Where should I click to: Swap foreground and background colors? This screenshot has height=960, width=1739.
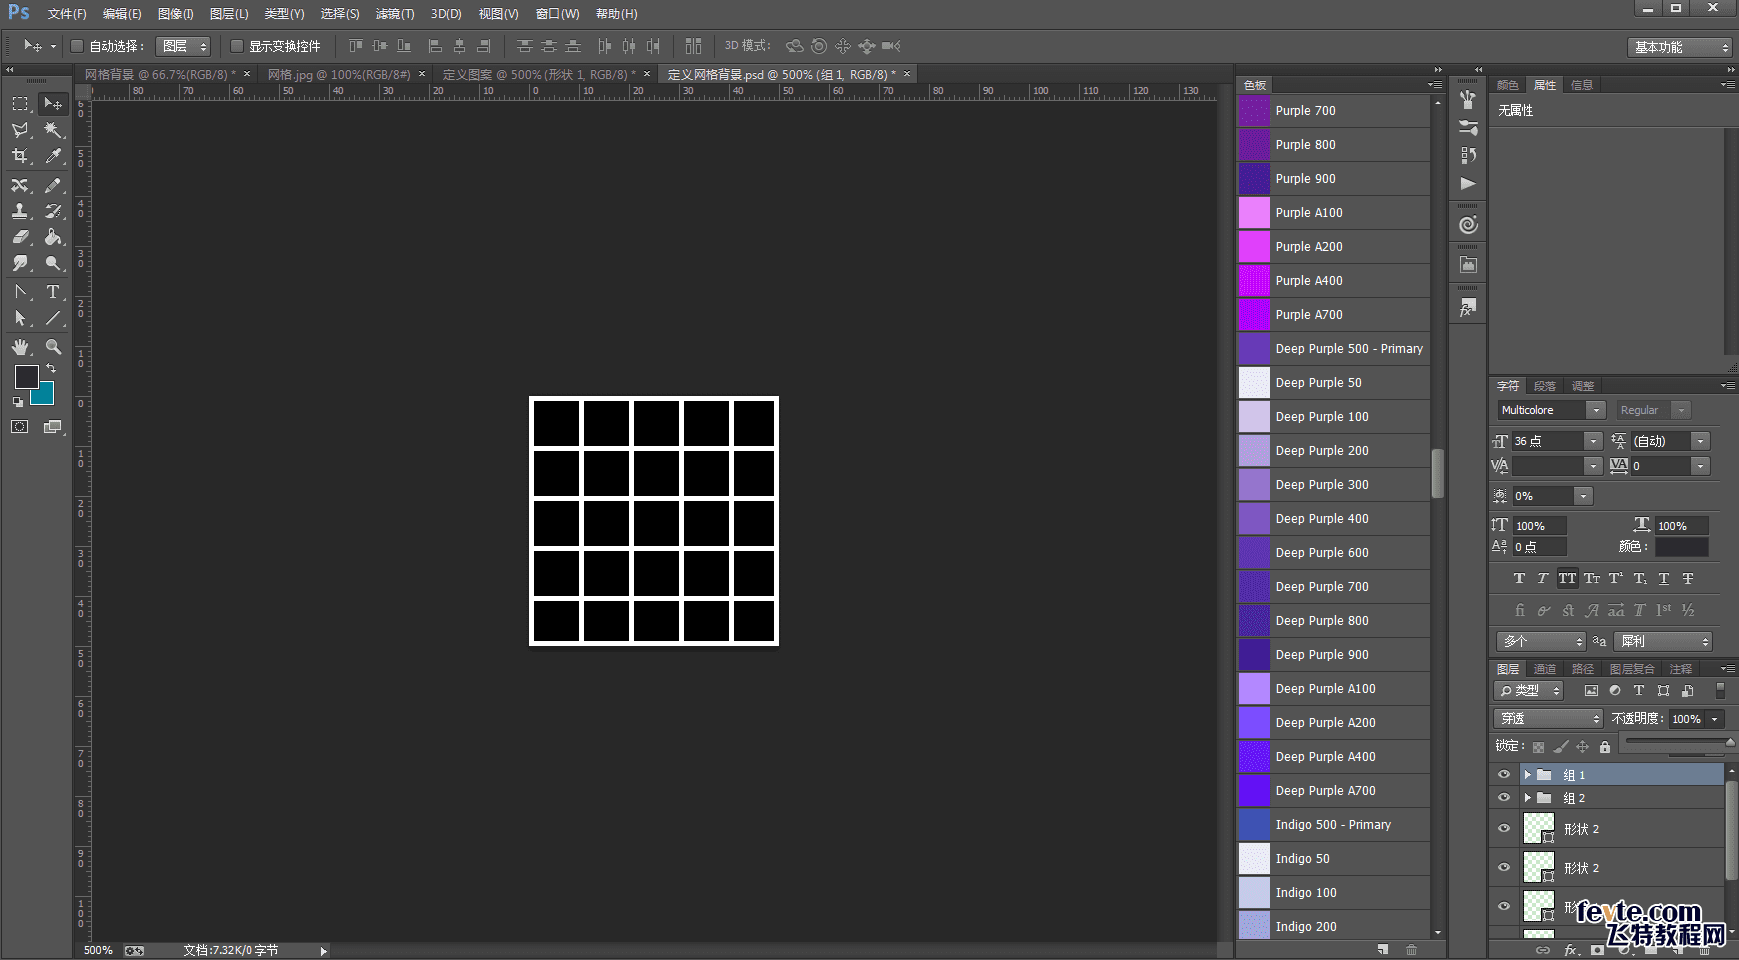tap(51, 369)
